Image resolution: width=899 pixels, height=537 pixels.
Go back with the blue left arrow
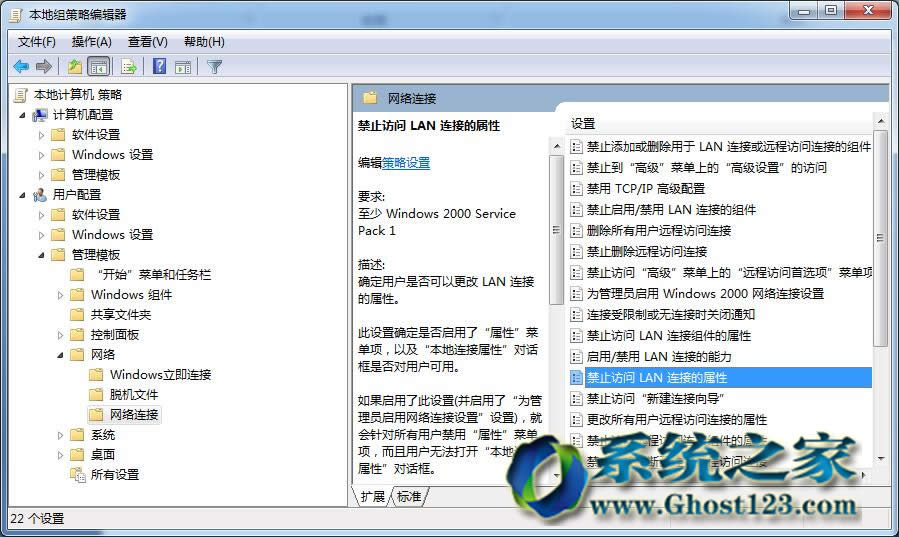click(21, 66)
